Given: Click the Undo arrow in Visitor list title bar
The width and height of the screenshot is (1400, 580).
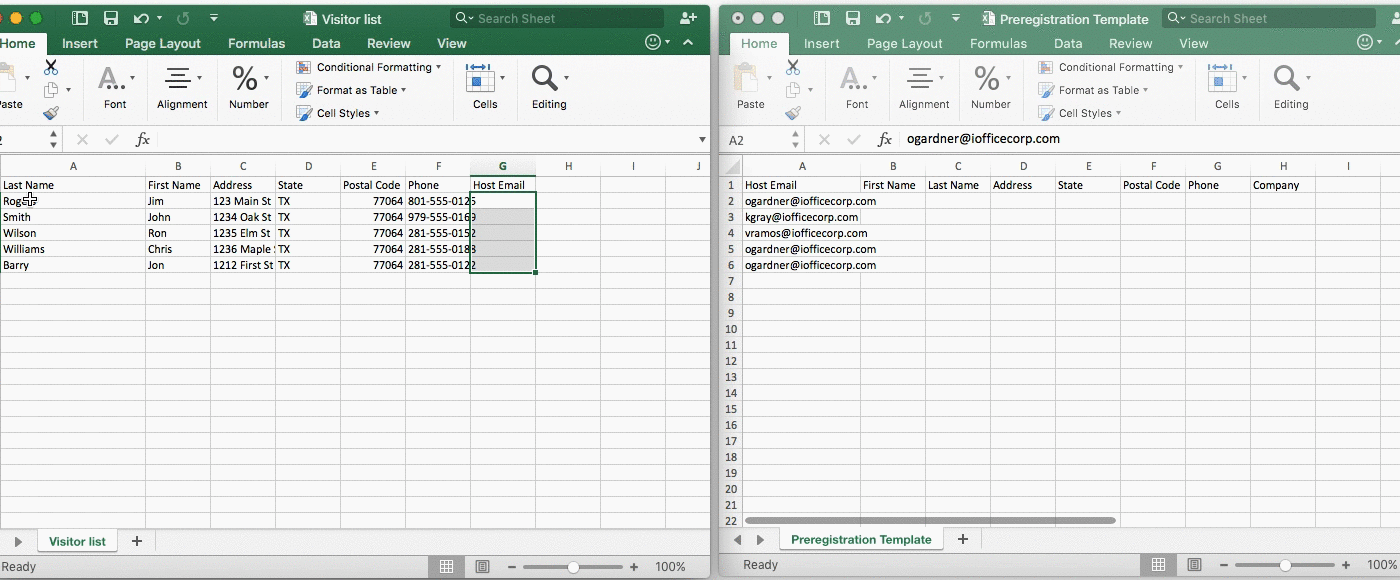Looking at the screenshot, I should [141, 19].
